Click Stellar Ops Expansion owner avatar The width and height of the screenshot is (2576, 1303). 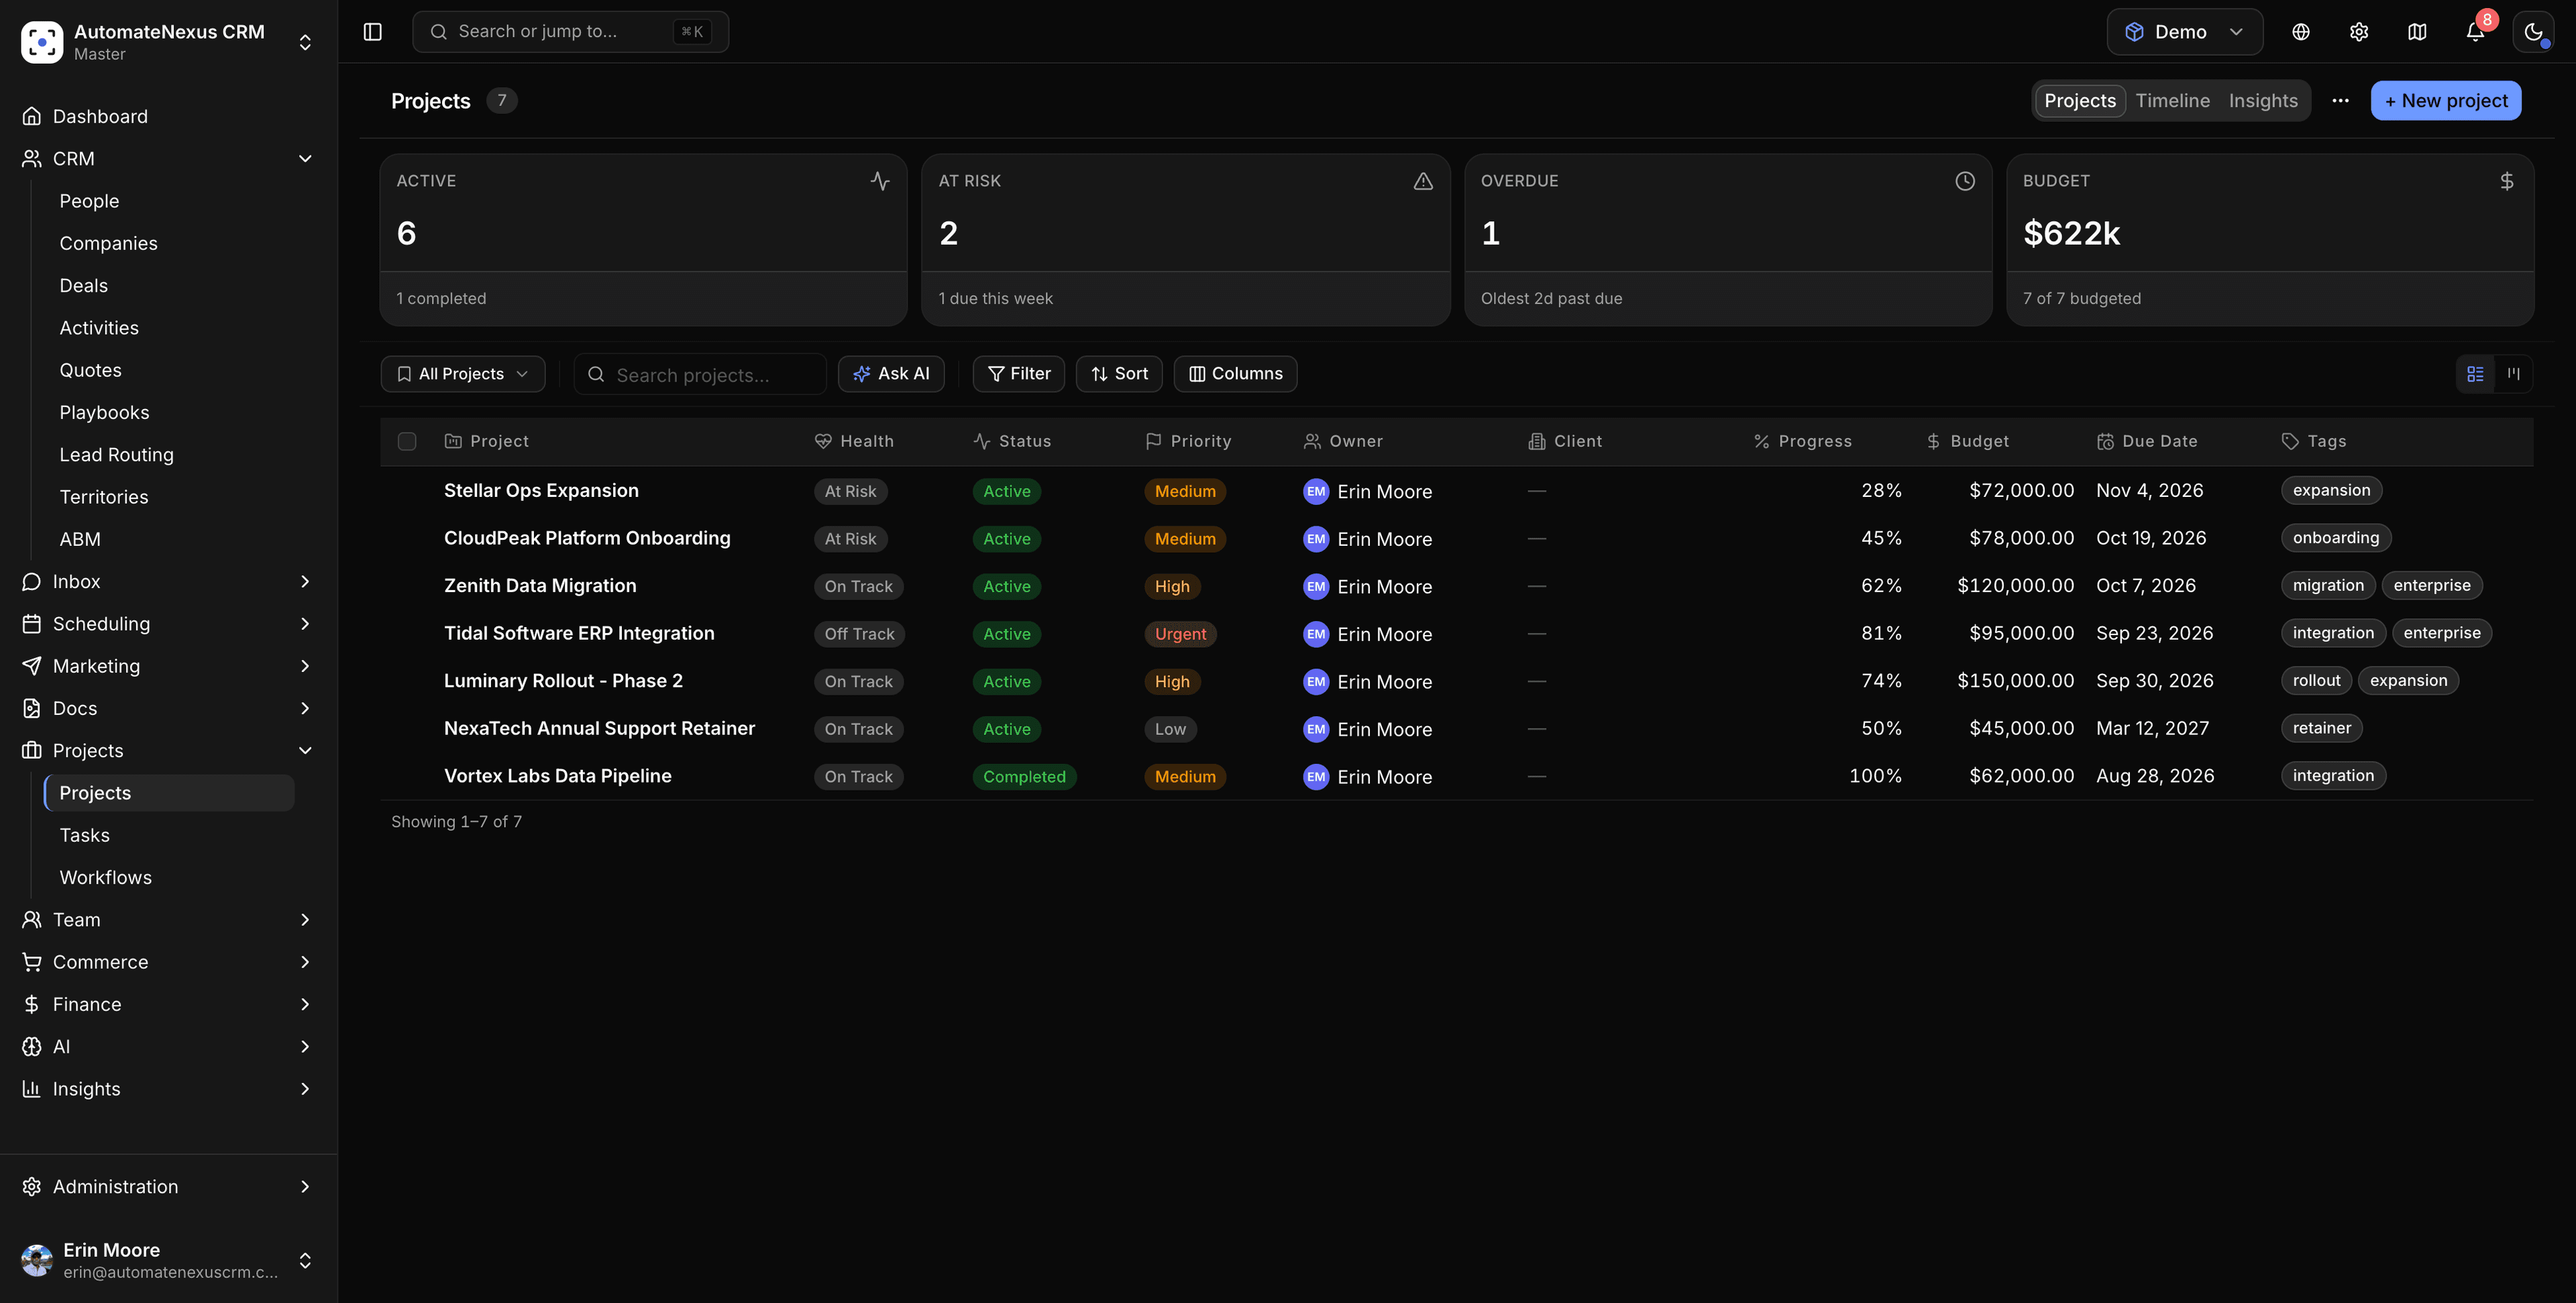1315,491
